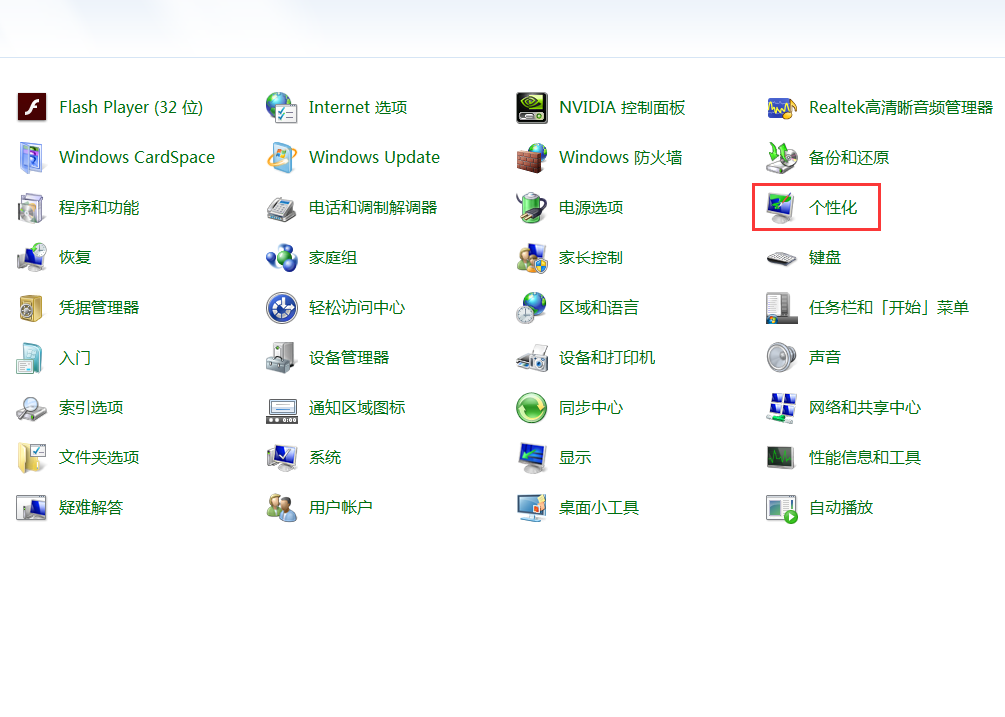Click the 显示 link
The image size is (1005, 717).
[x=575, y=457]
